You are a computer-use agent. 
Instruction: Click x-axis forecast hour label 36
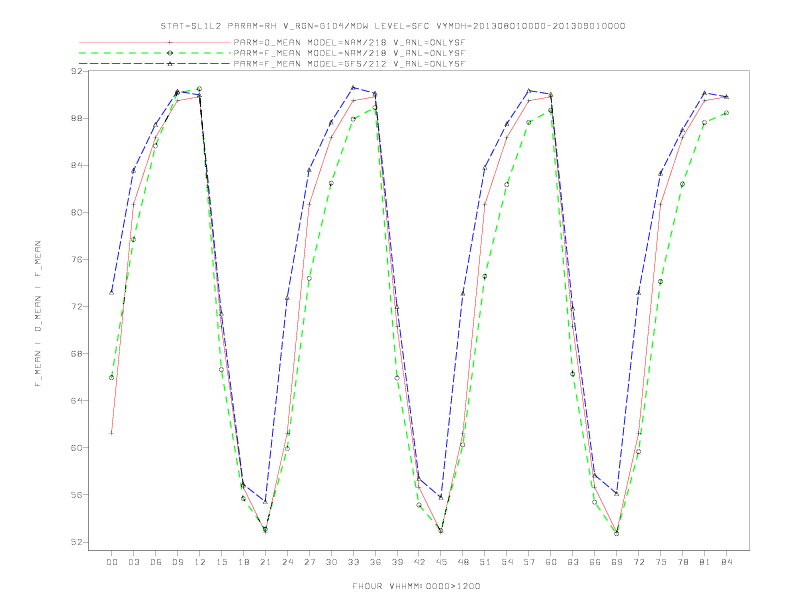pyautogui.click(x=375, y=562)
